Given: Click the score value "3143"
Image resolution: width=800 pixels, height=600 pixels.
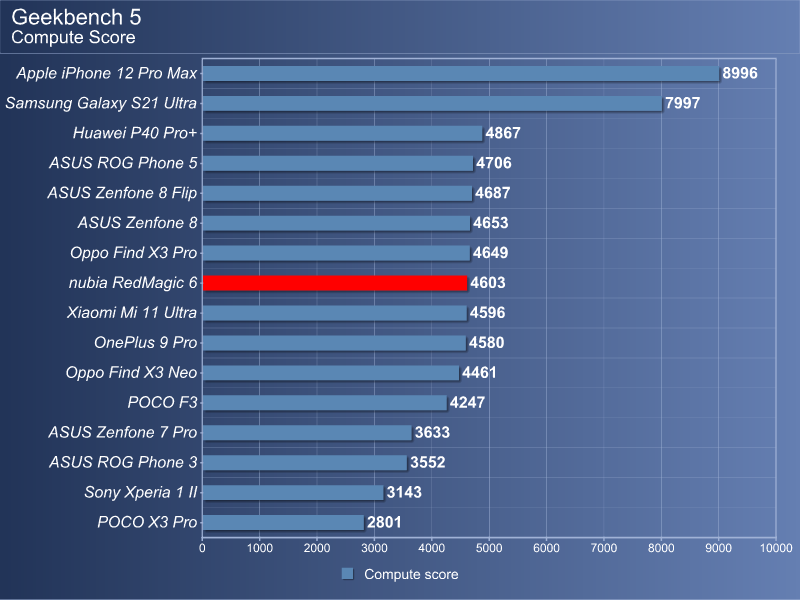Looking at the screenshot, I should (x=404, y=492).
